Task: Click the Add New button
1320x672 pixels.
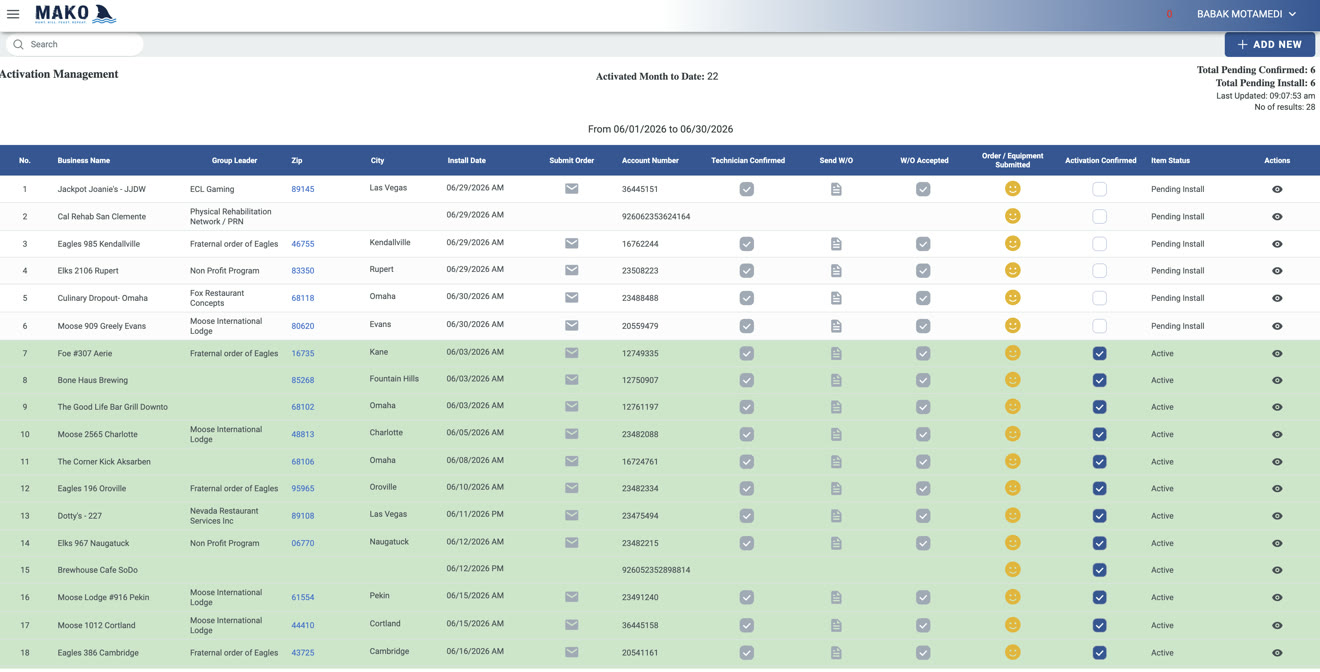Action: coord(1269,44)
